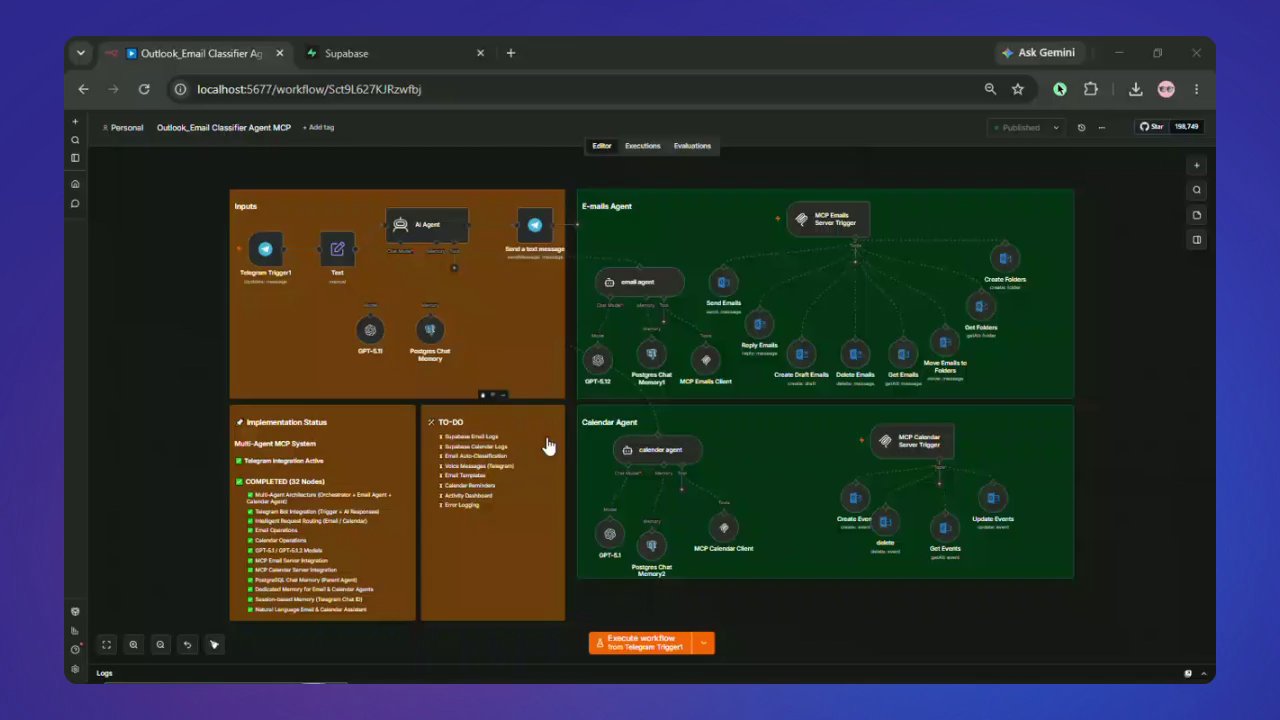Select the Move Emails to Folders node
Viewport: 1280px width, 720px height.
[x=944, y=341]
